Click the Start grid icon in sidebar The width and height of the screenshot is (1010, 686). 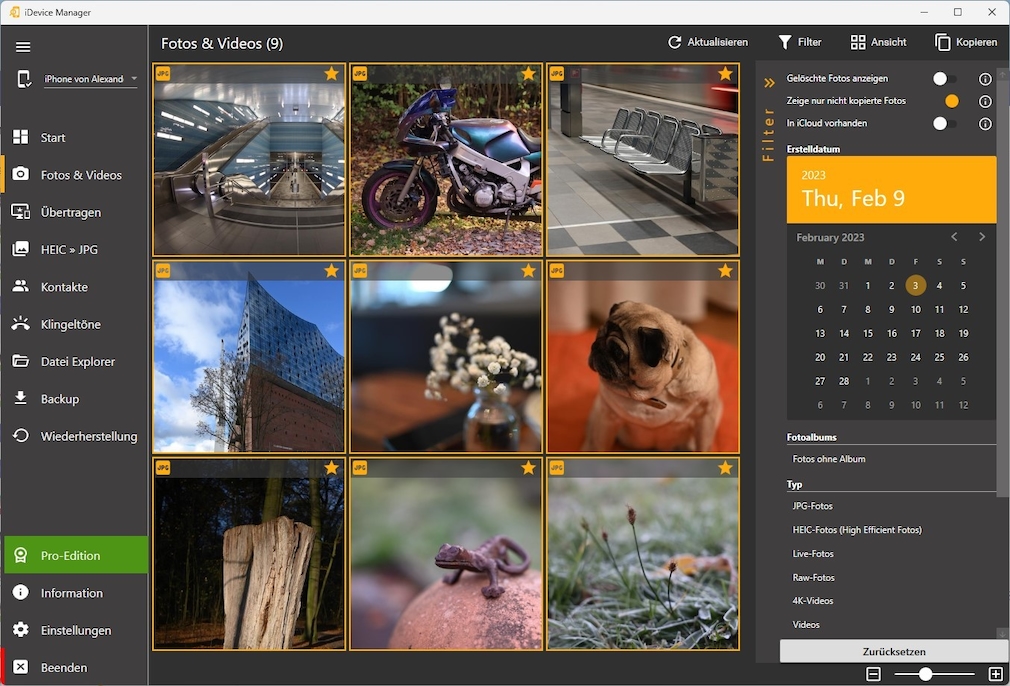(21, 137)
